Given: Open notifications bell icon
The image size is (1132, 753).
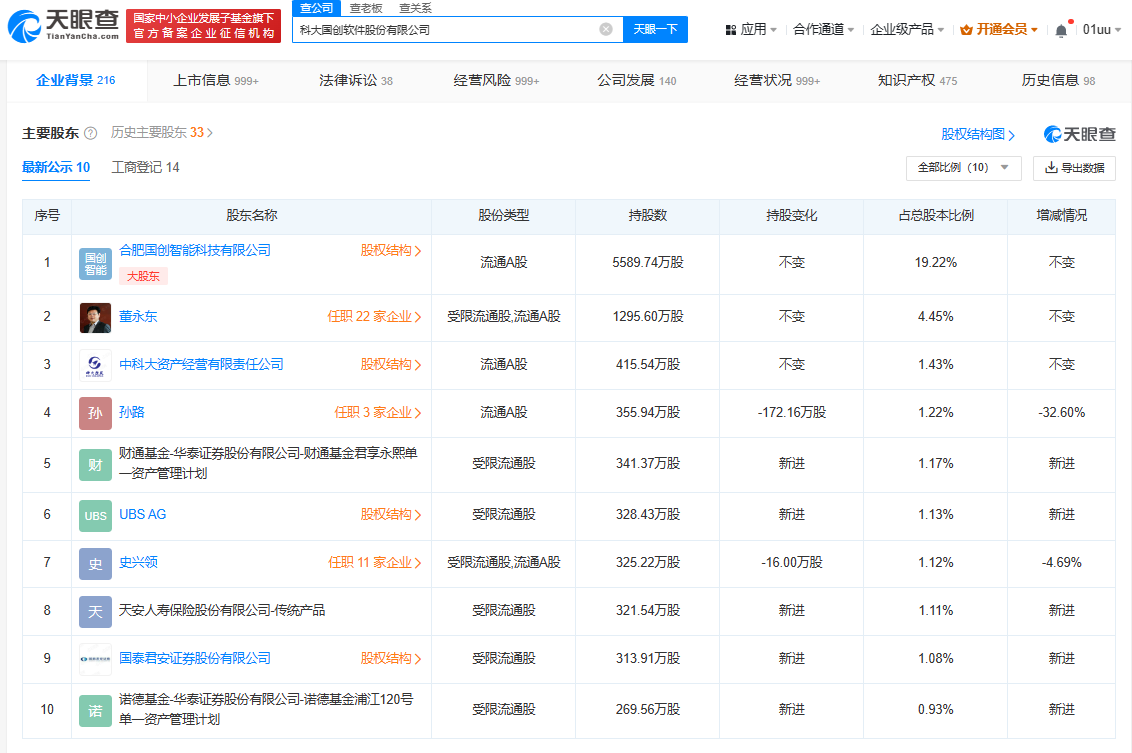Looking at the screenshot, I should [x=1061, y=30].
